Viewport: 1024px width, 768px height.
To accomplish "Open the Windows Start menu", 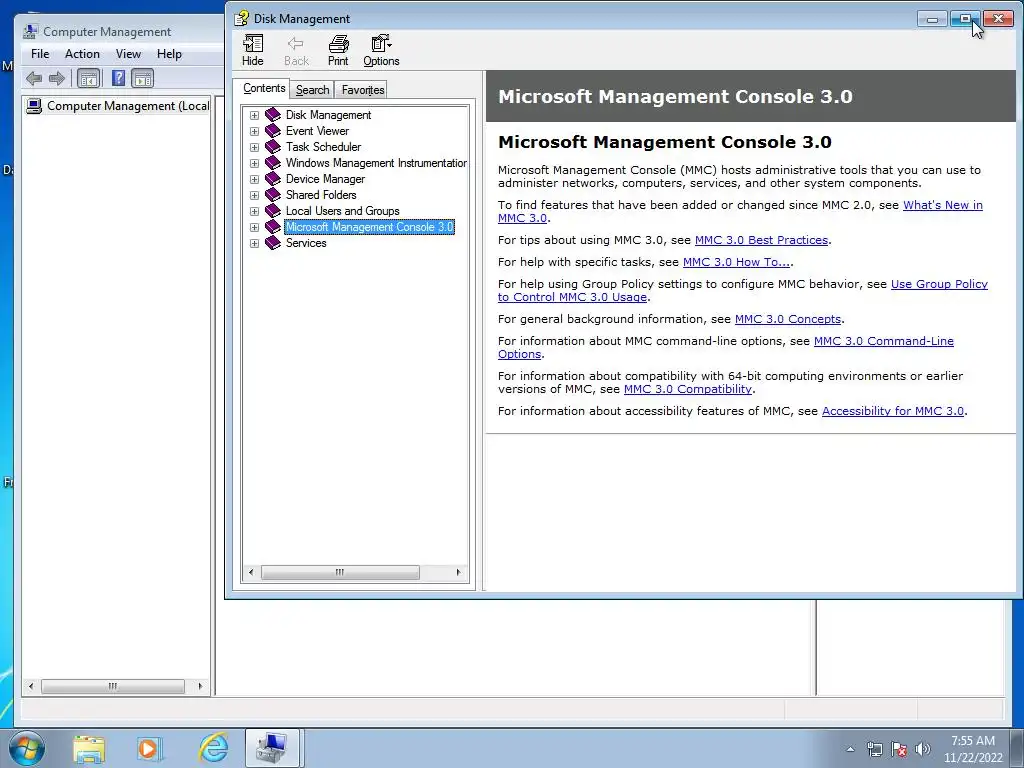I will coord(27,748).
